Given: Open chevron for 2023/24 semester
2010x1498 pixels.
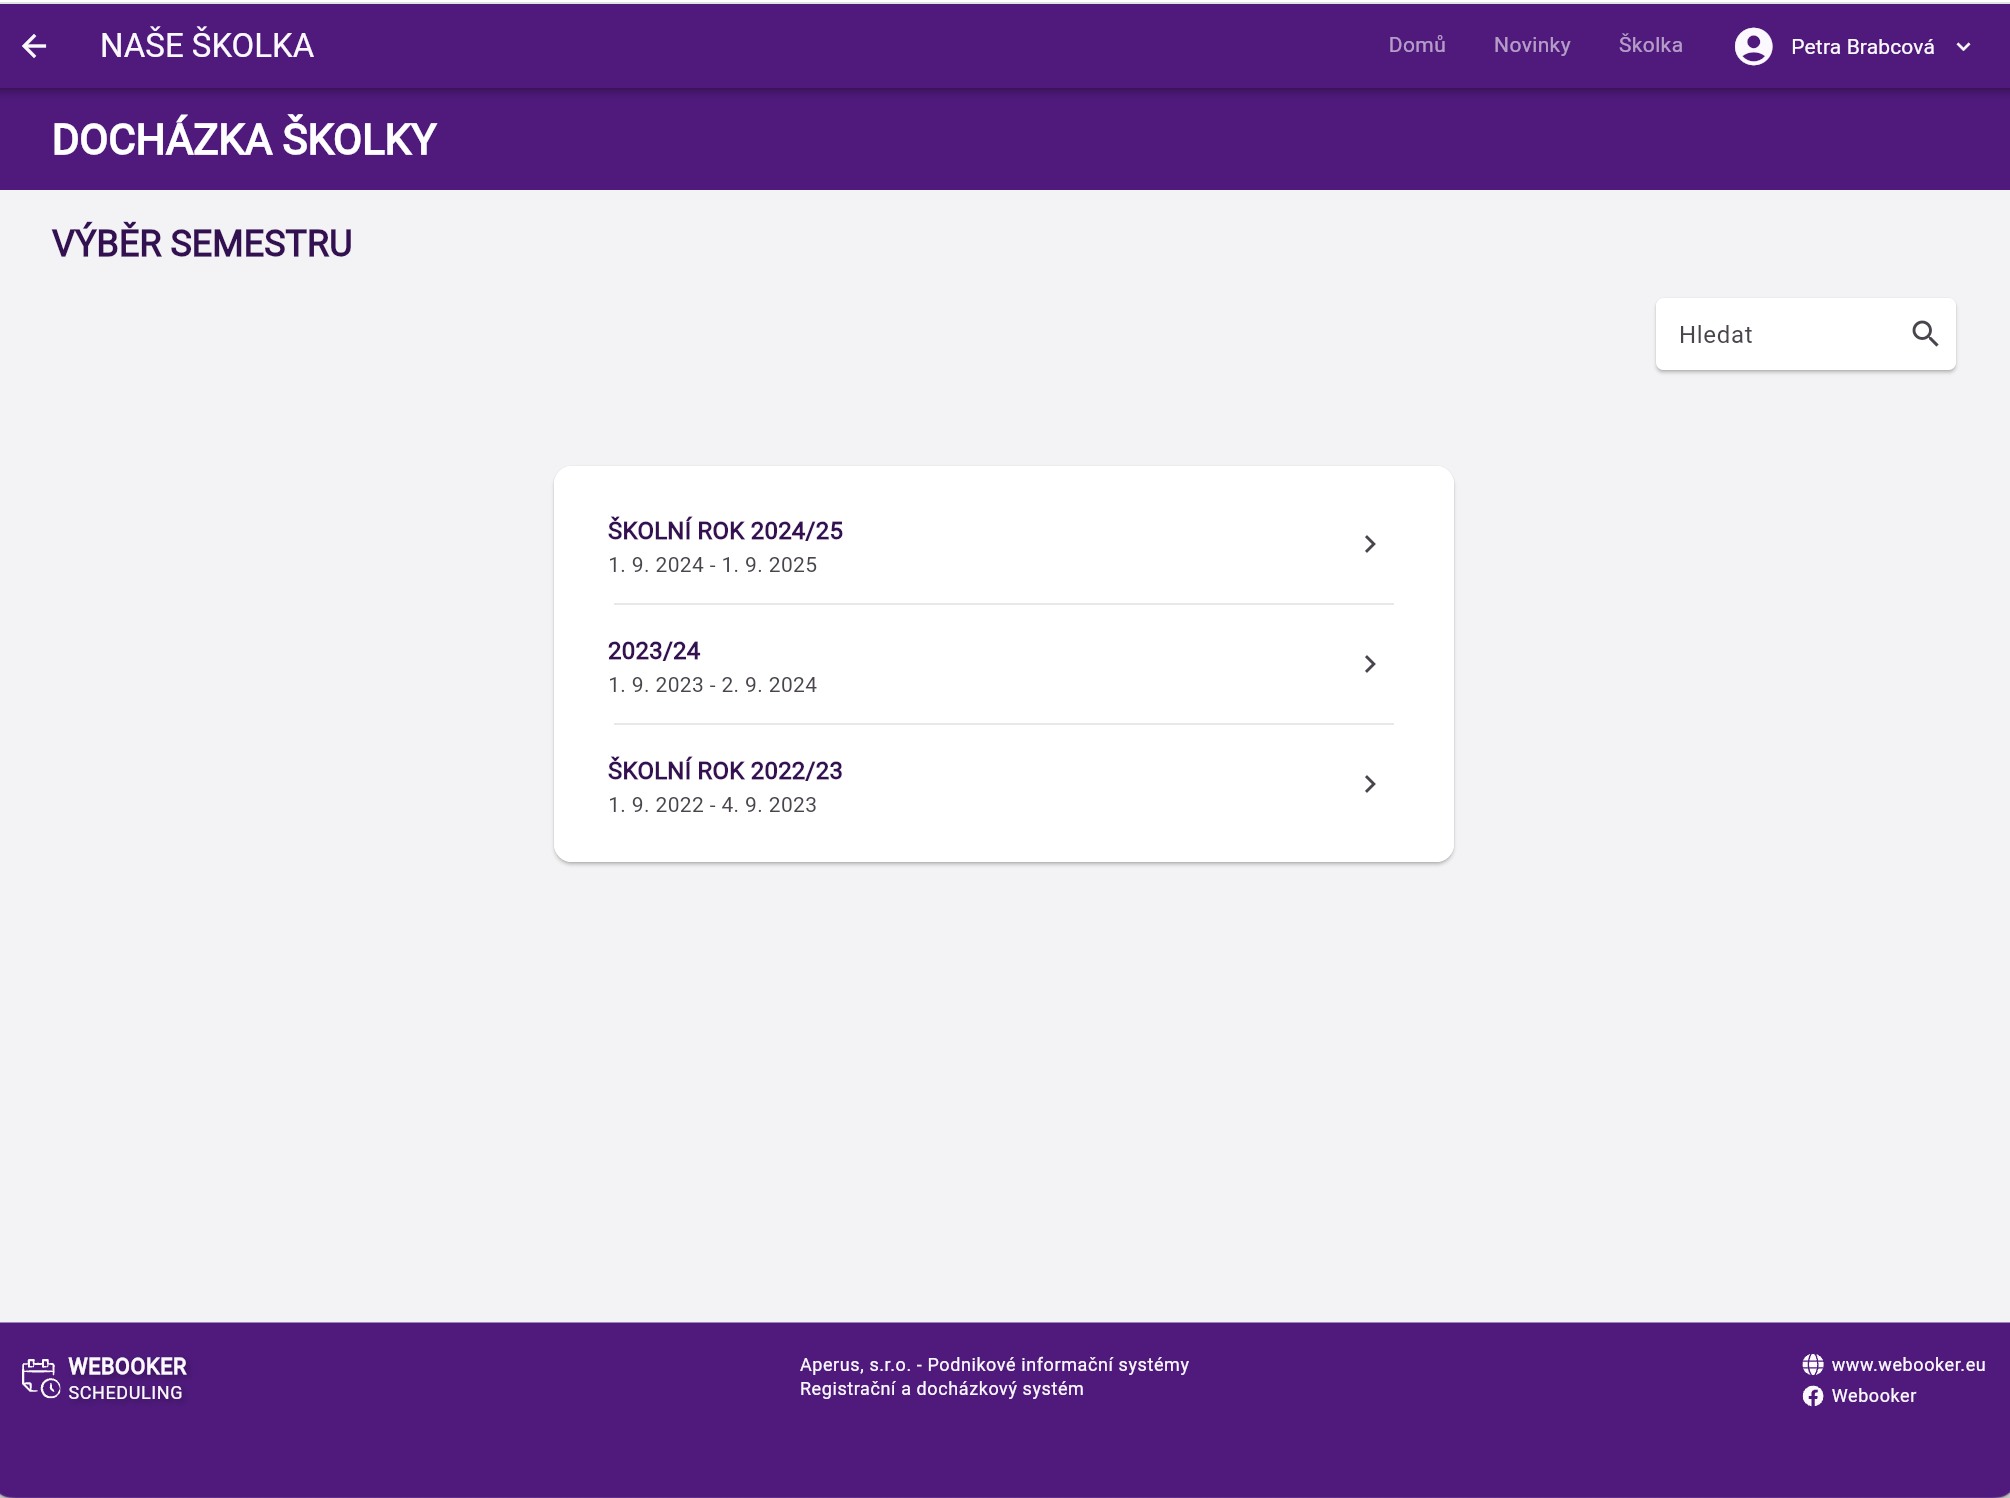Looking at the screenshot, I should (x=1370, y=664).
